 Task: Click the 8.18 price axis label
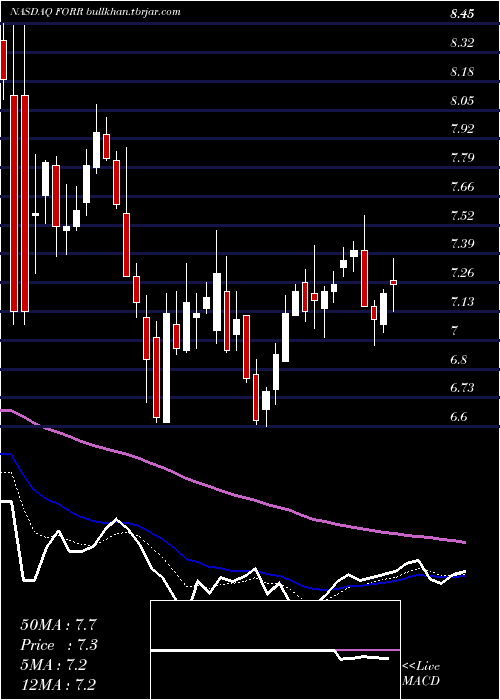462,71
